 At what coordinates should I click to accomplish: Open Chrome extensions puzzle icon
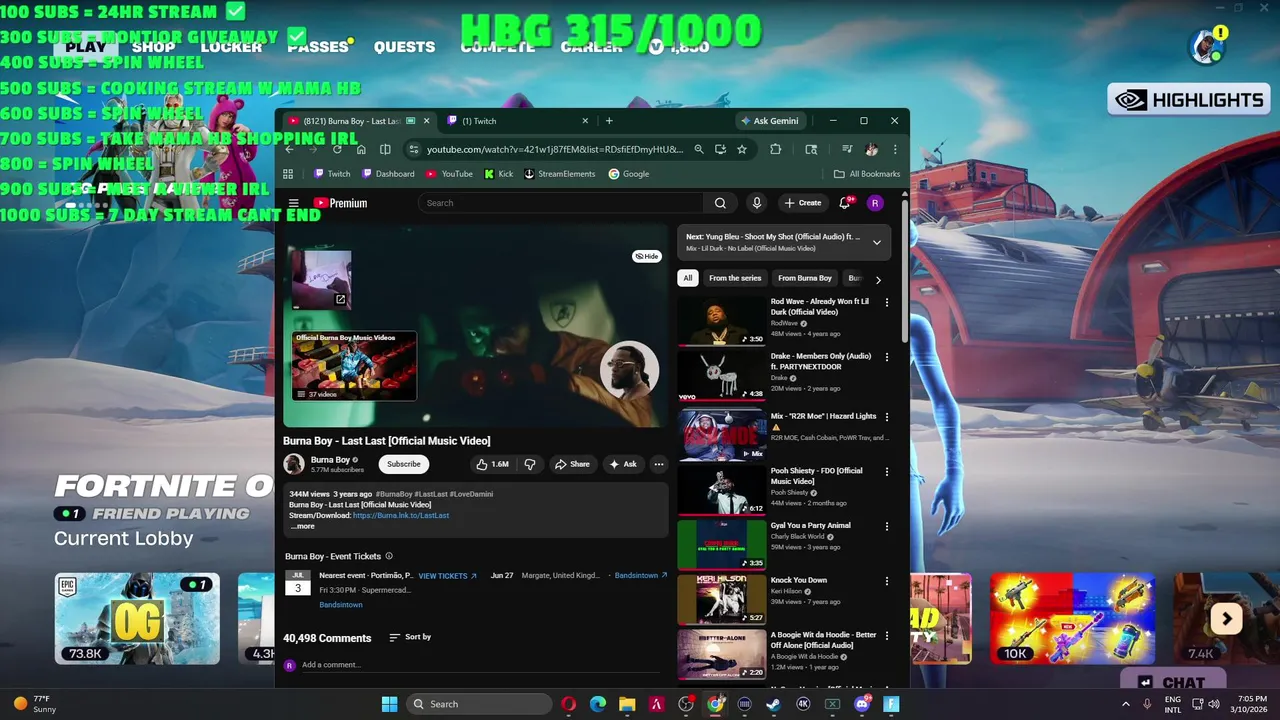tap(775, 149)
